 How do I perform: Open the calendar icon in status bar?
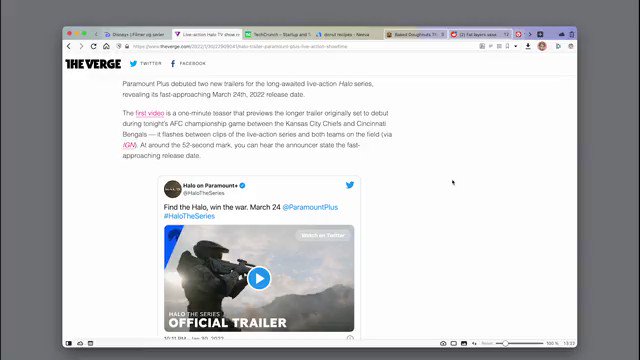91,343
